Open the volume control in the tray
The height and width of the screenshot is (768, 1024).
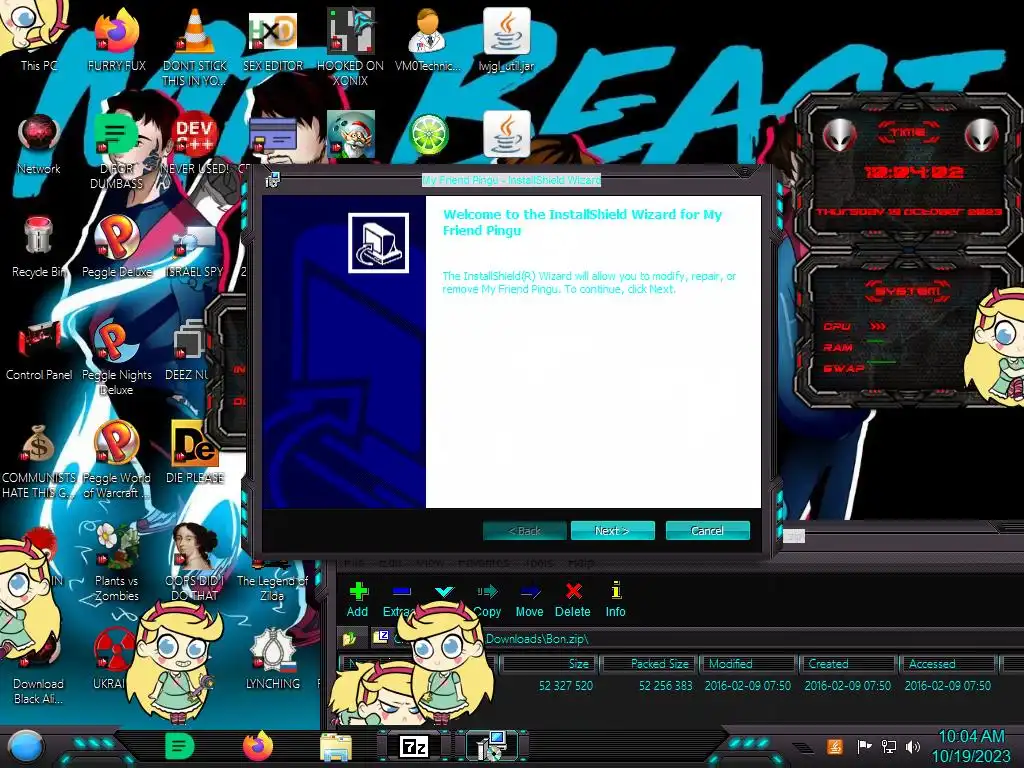pyautogui.click(x=913, y=746)
